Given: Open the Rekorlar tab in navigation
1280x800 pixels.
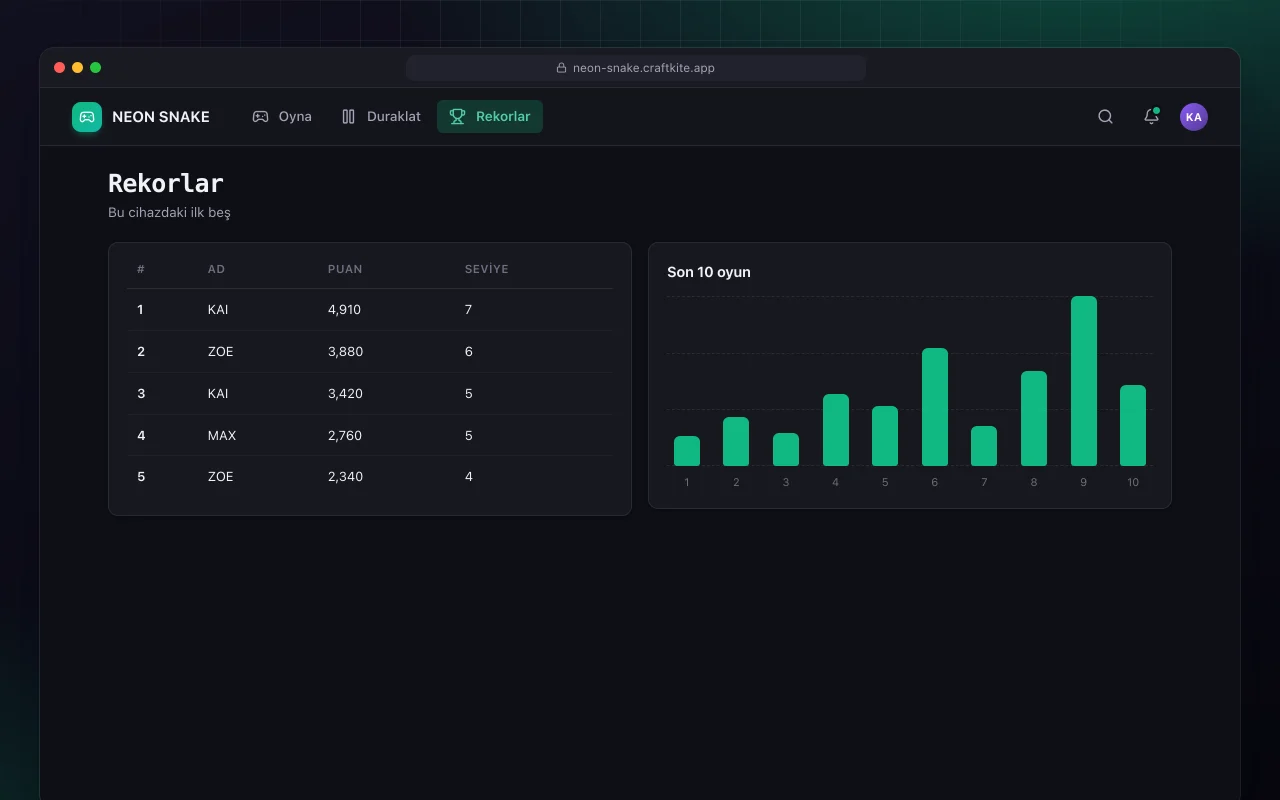Looking at the screenshot, I should (490, 117).
